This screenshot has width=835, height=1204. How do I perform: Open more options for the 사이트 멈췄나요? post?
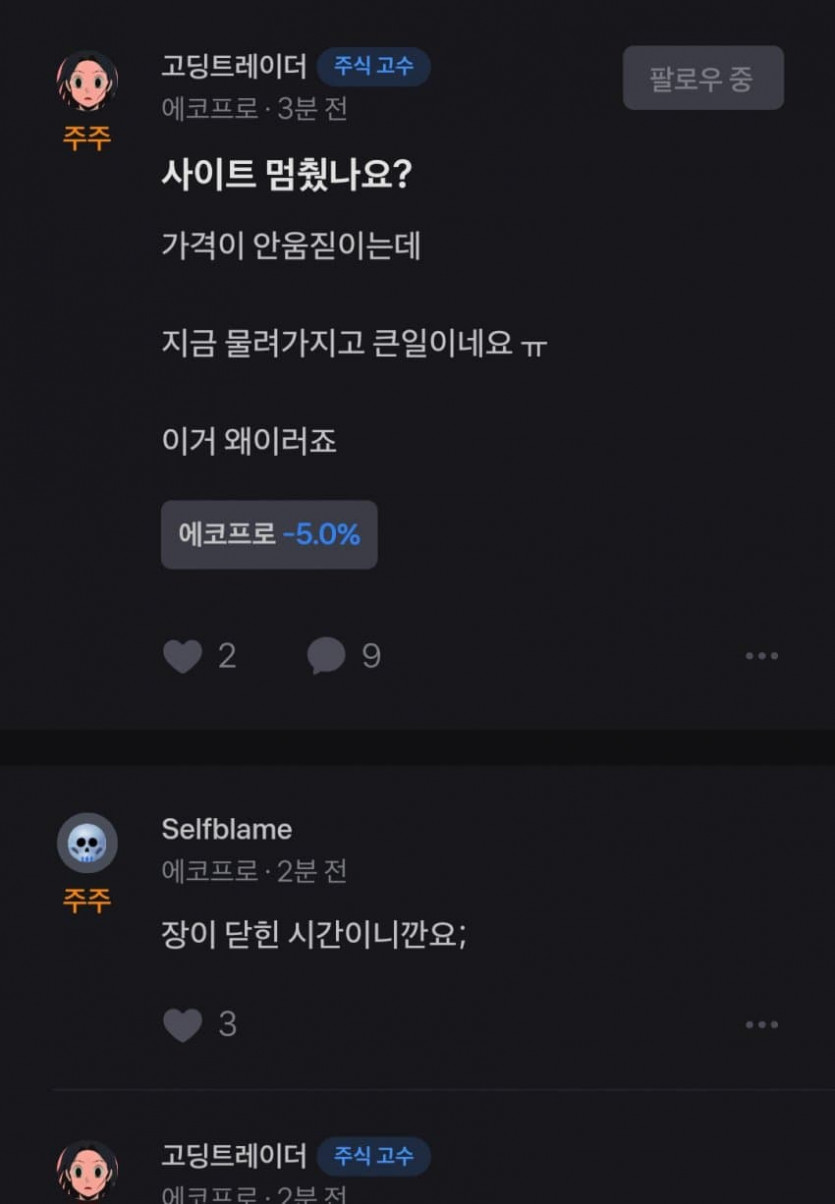coord(761,656)
